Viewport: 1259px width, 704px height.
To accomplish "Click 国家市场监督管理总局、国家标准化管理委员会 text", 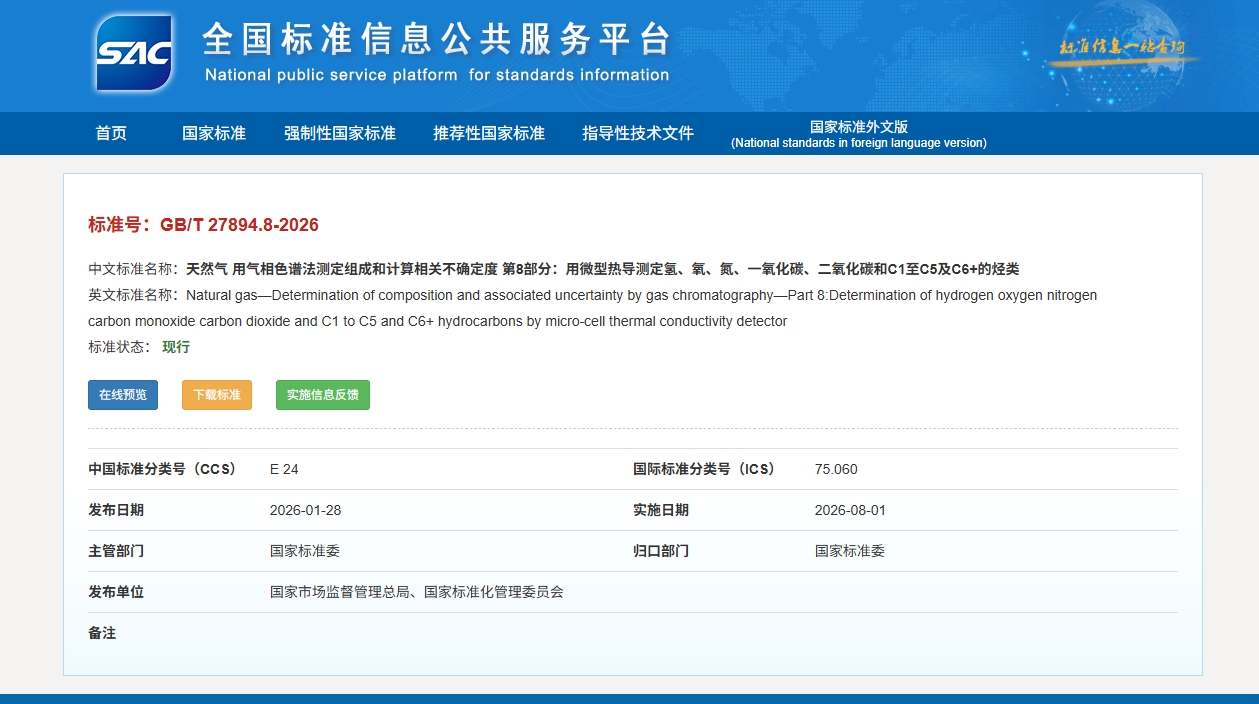I will pyautogui.click(x=417, y=592).
